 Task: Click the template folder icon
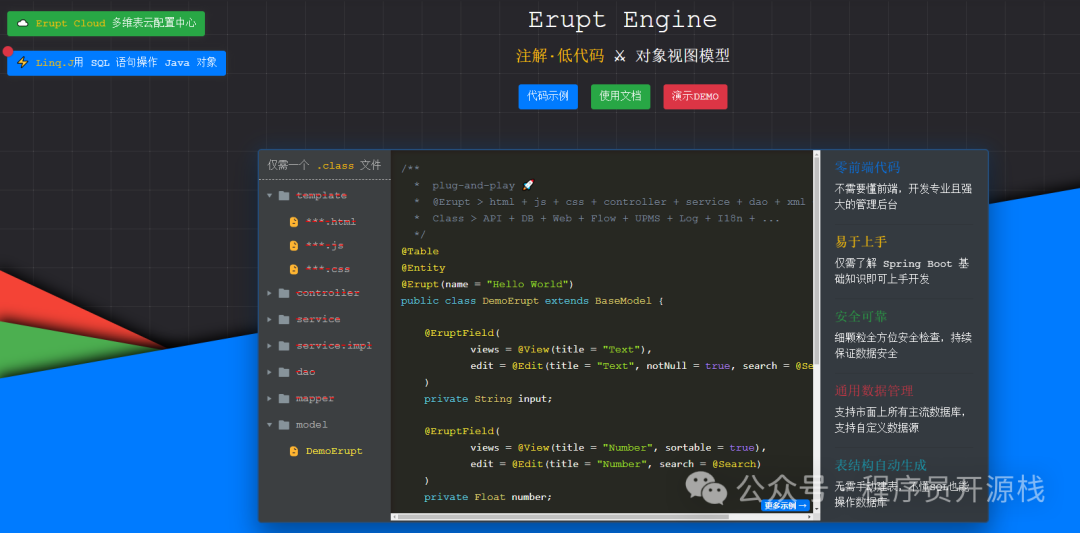(x=284, y=196)
